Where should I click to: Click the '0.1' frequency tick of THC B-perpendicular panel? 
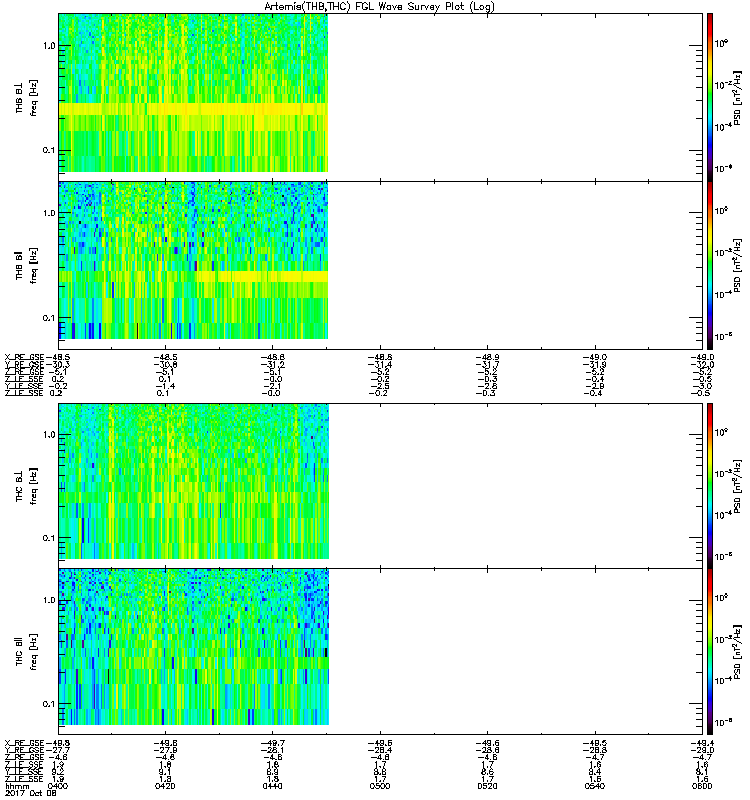[x=49, y=538]
